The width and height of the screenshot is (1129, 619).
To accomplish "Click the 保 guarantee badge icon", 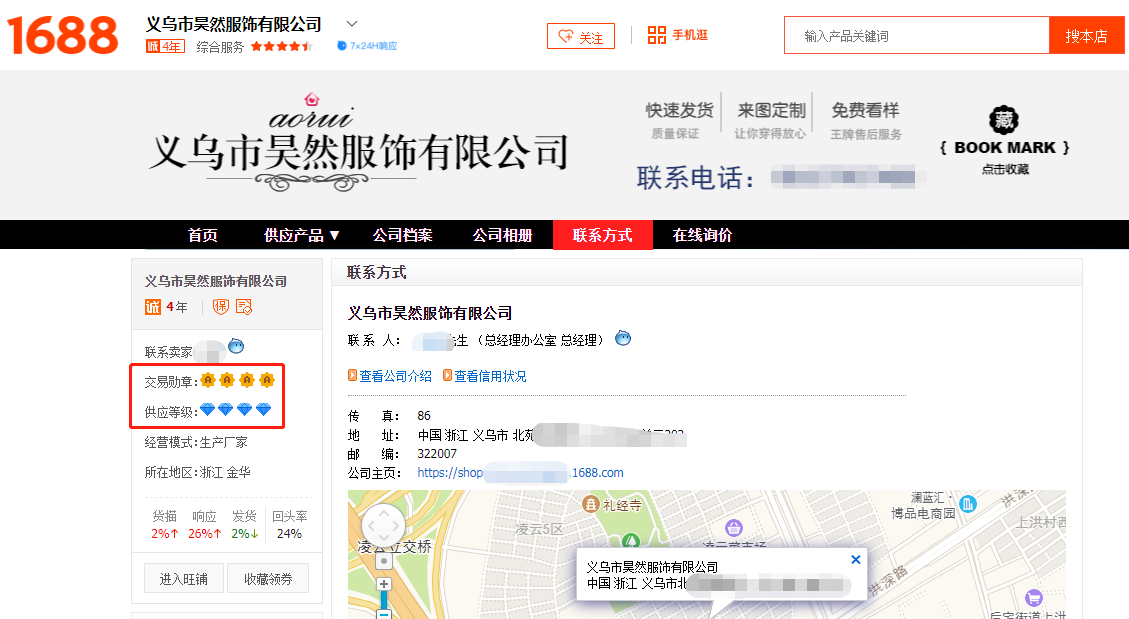I will point(221,307).
